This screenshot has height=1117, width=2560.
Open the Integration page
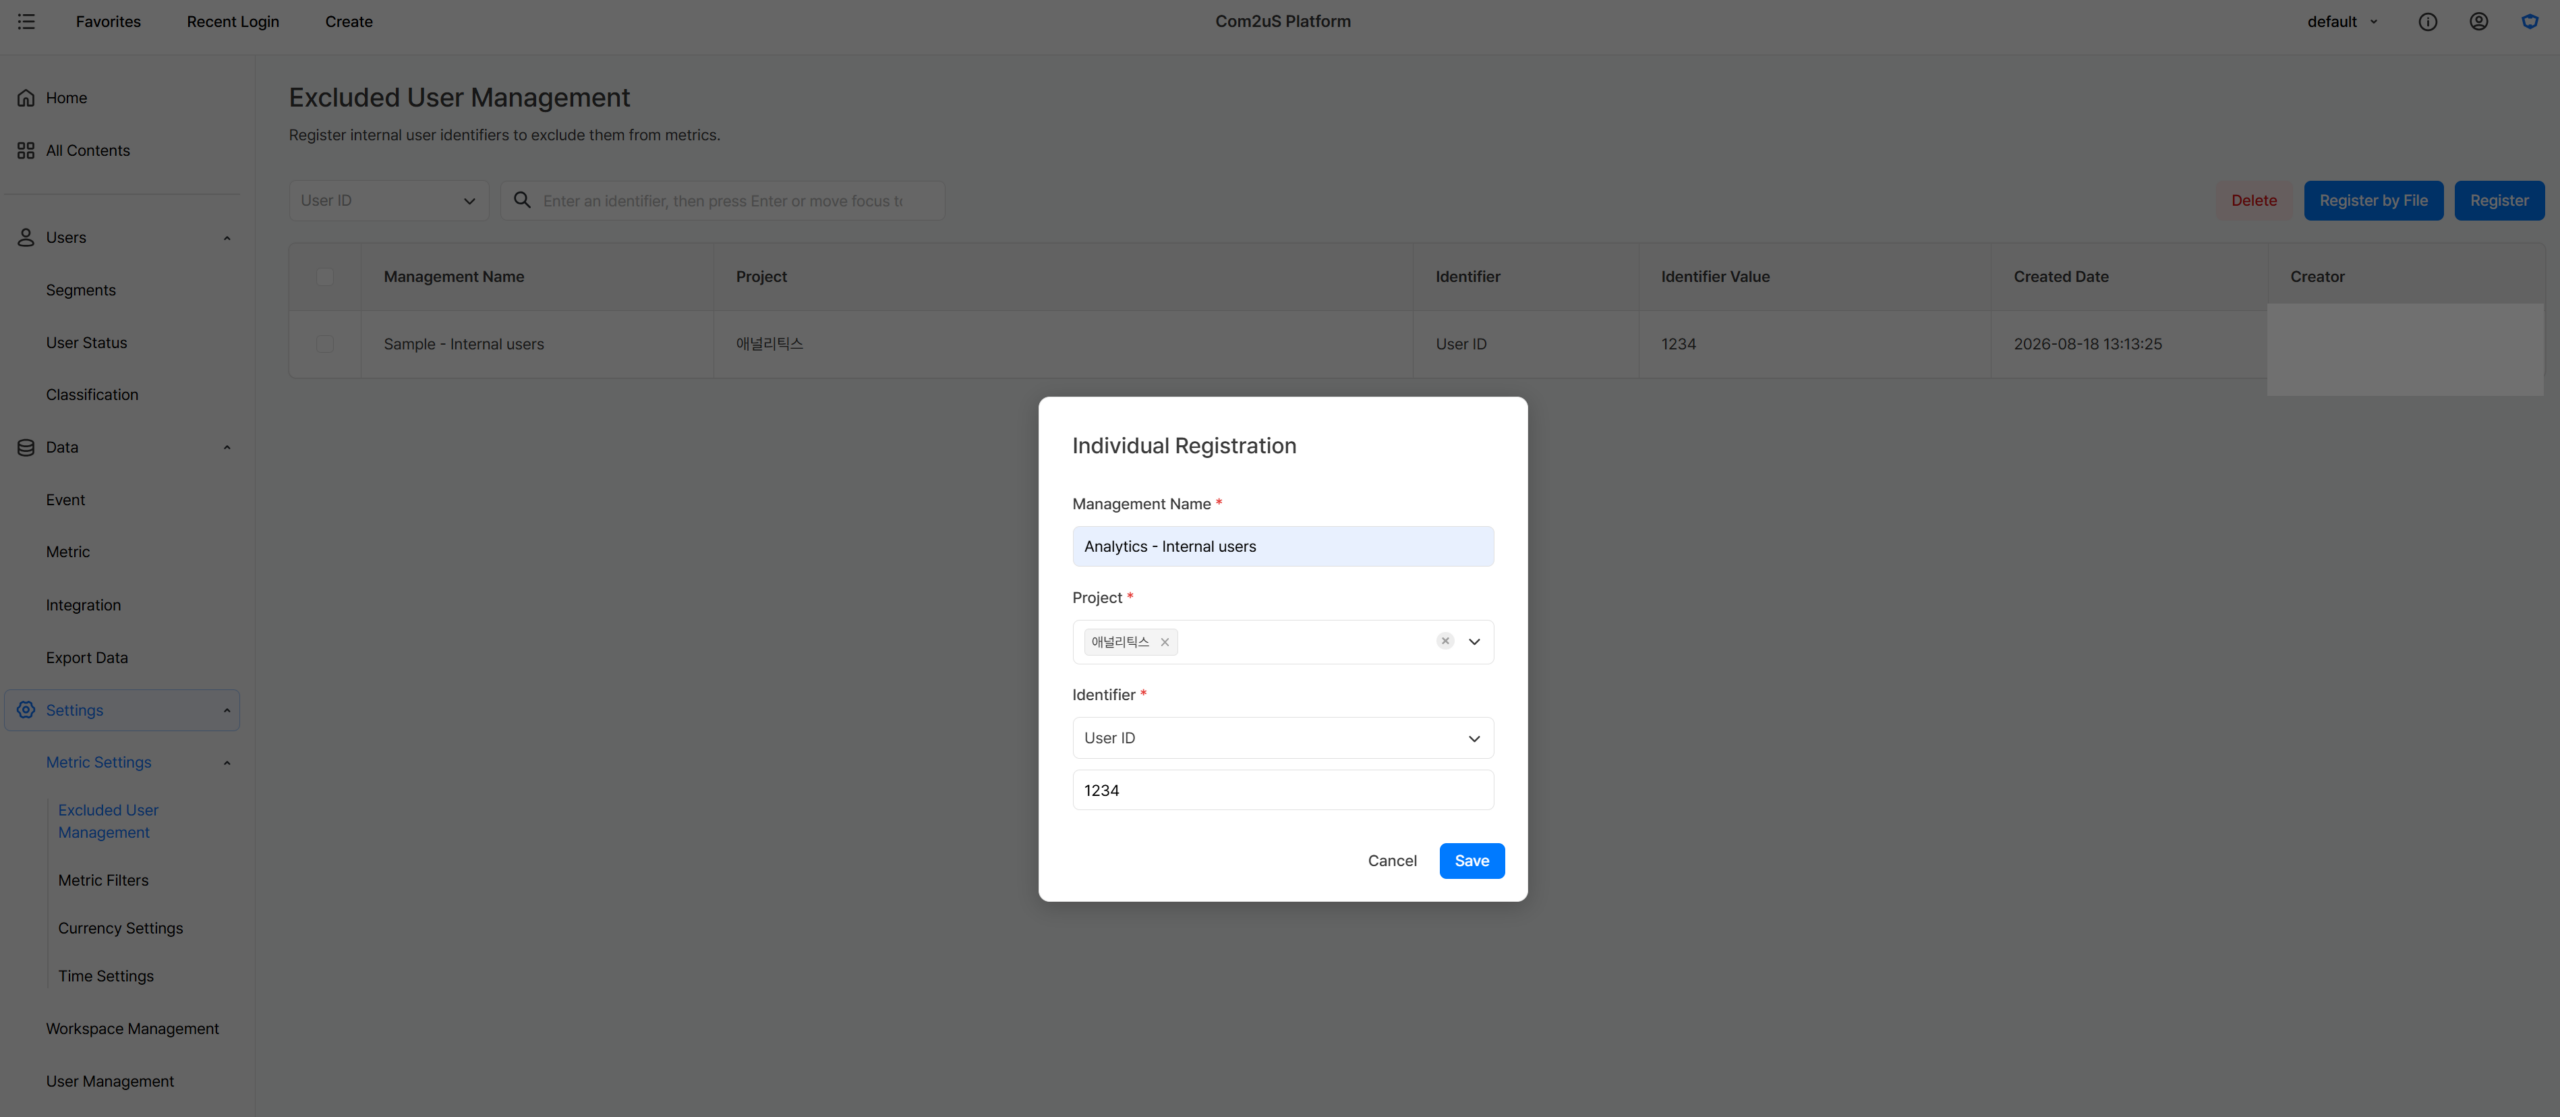point(83,605)
